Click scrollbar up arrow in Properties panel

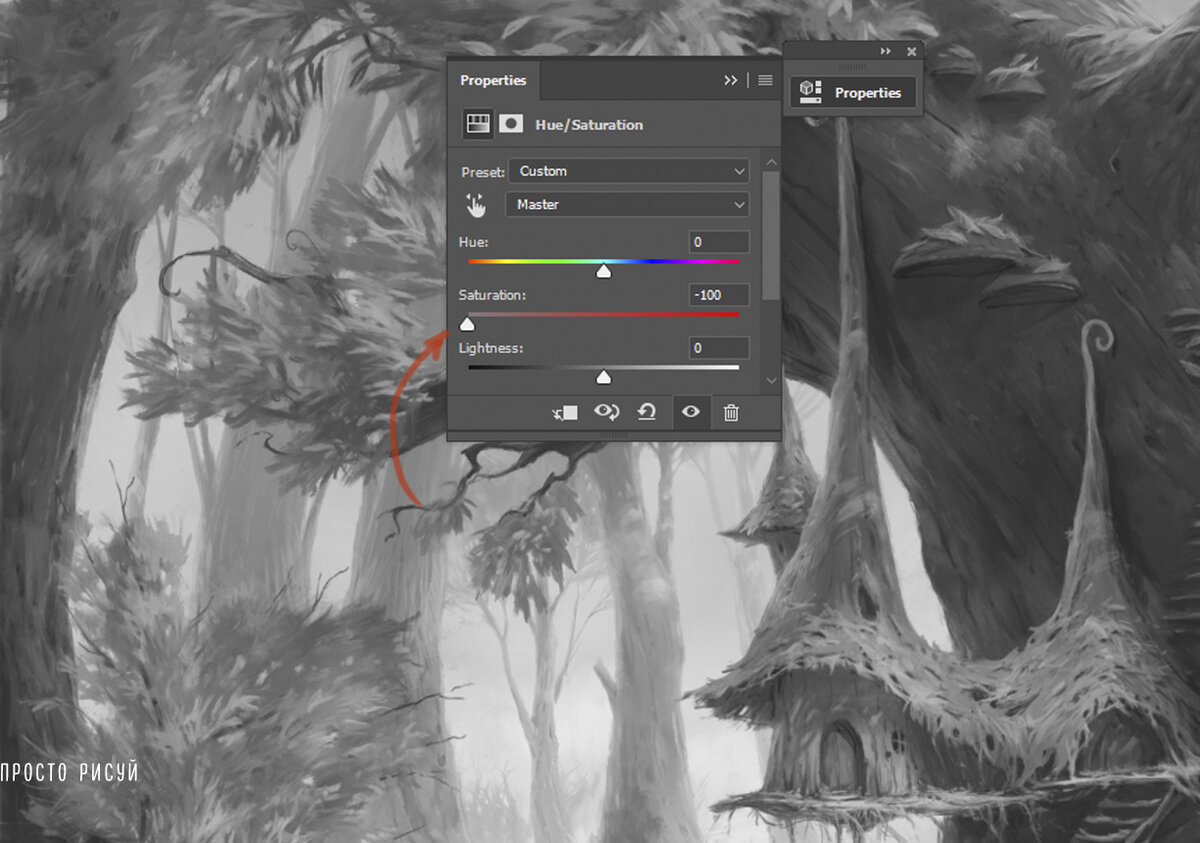pyautogui.click(x=770, y=162)
